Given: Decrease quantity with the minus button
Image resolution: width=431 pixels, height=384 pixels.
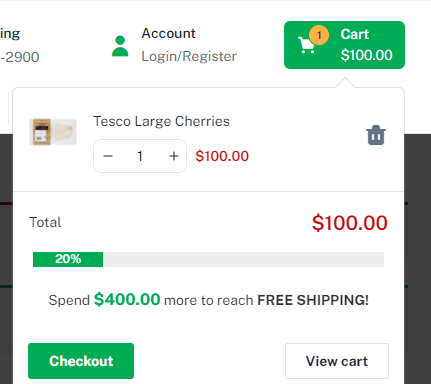Looking at the screenshot, I should pyautogui.click(x=108, y=156).
